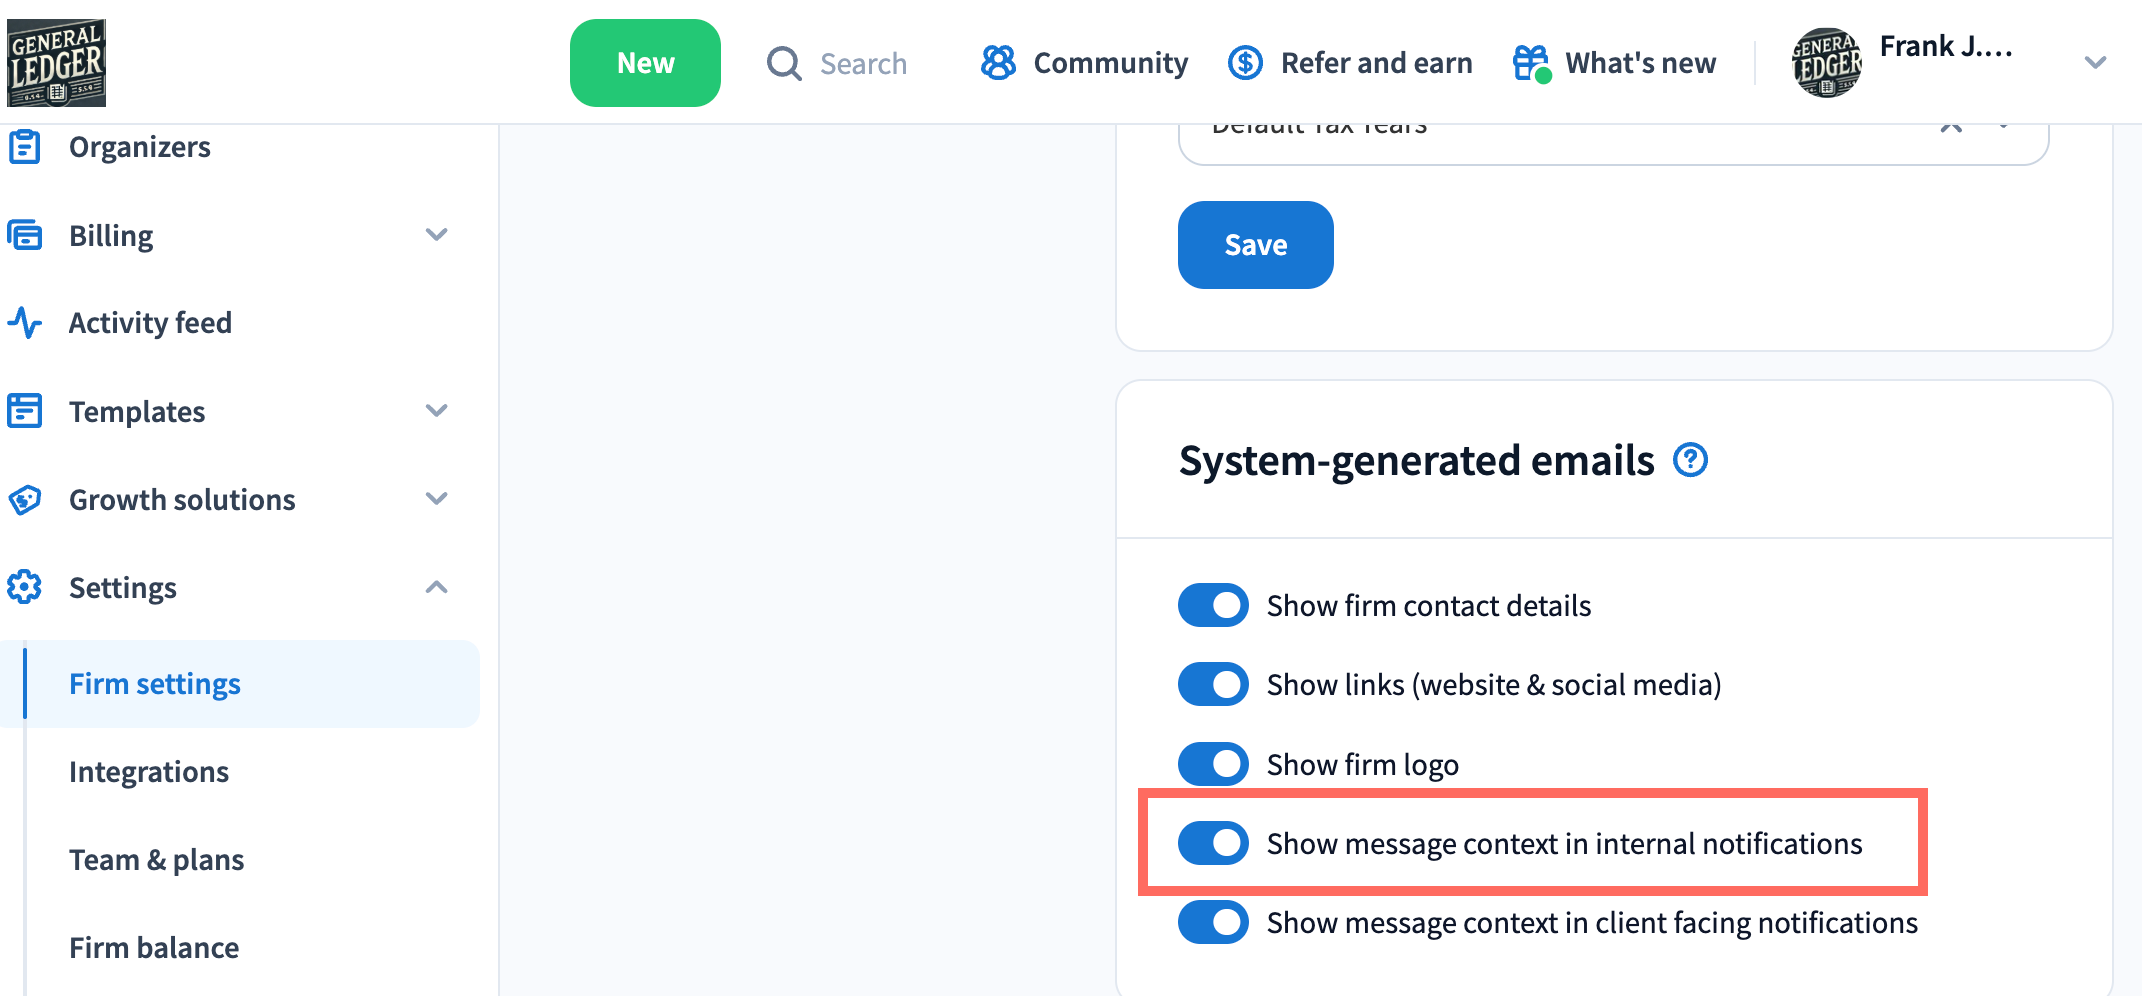Image resolution: width=2142 pixels, height=996 pixels.
Task: Click the Refer and earn dollar icon
Action: pyautogui.click(x=1245, y=63)
